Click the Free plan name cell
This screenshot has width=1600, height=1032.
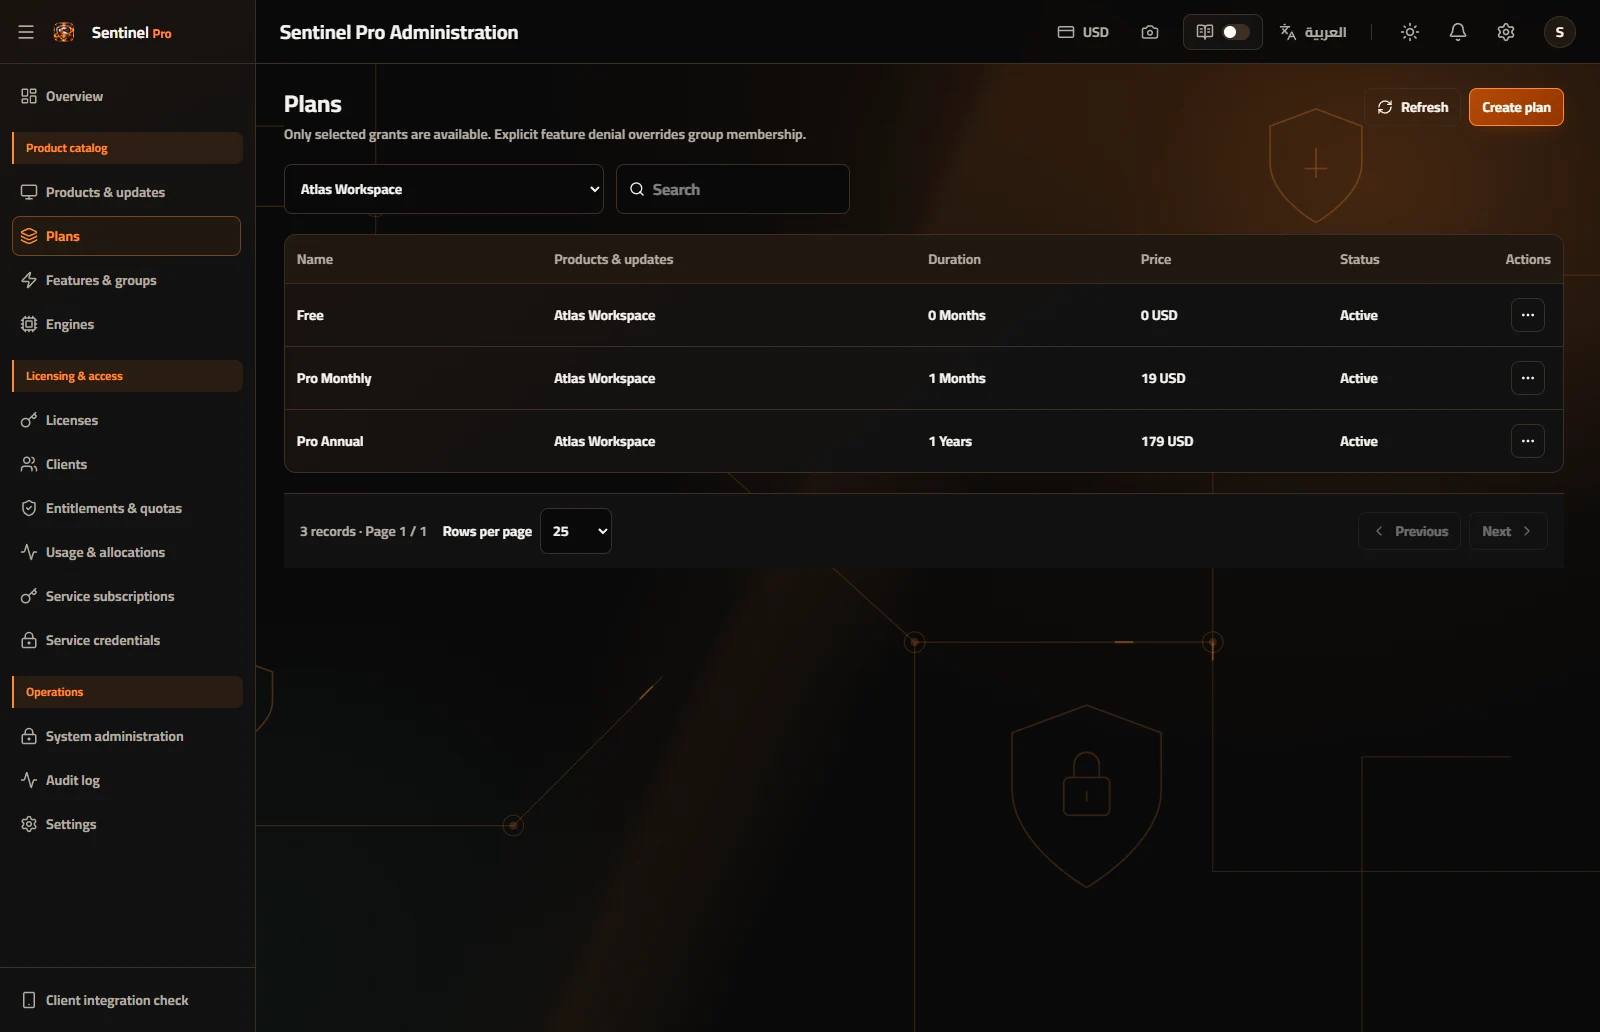point(310,315)
